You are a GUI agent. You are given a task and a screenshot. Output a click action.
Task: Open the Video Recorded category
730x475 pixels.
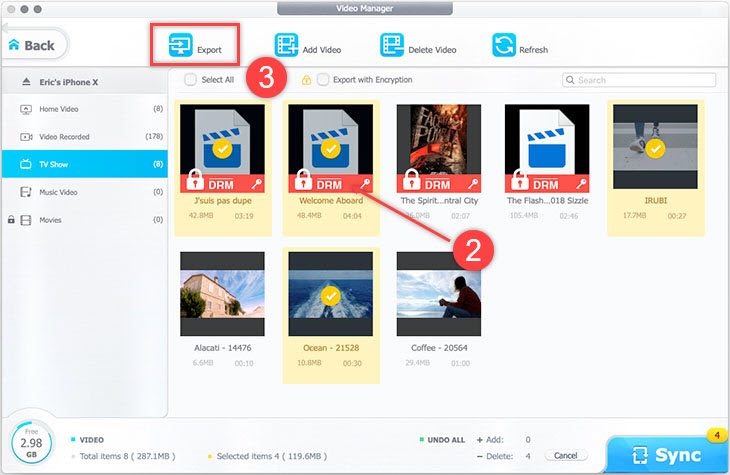click(x=67, y=136)
